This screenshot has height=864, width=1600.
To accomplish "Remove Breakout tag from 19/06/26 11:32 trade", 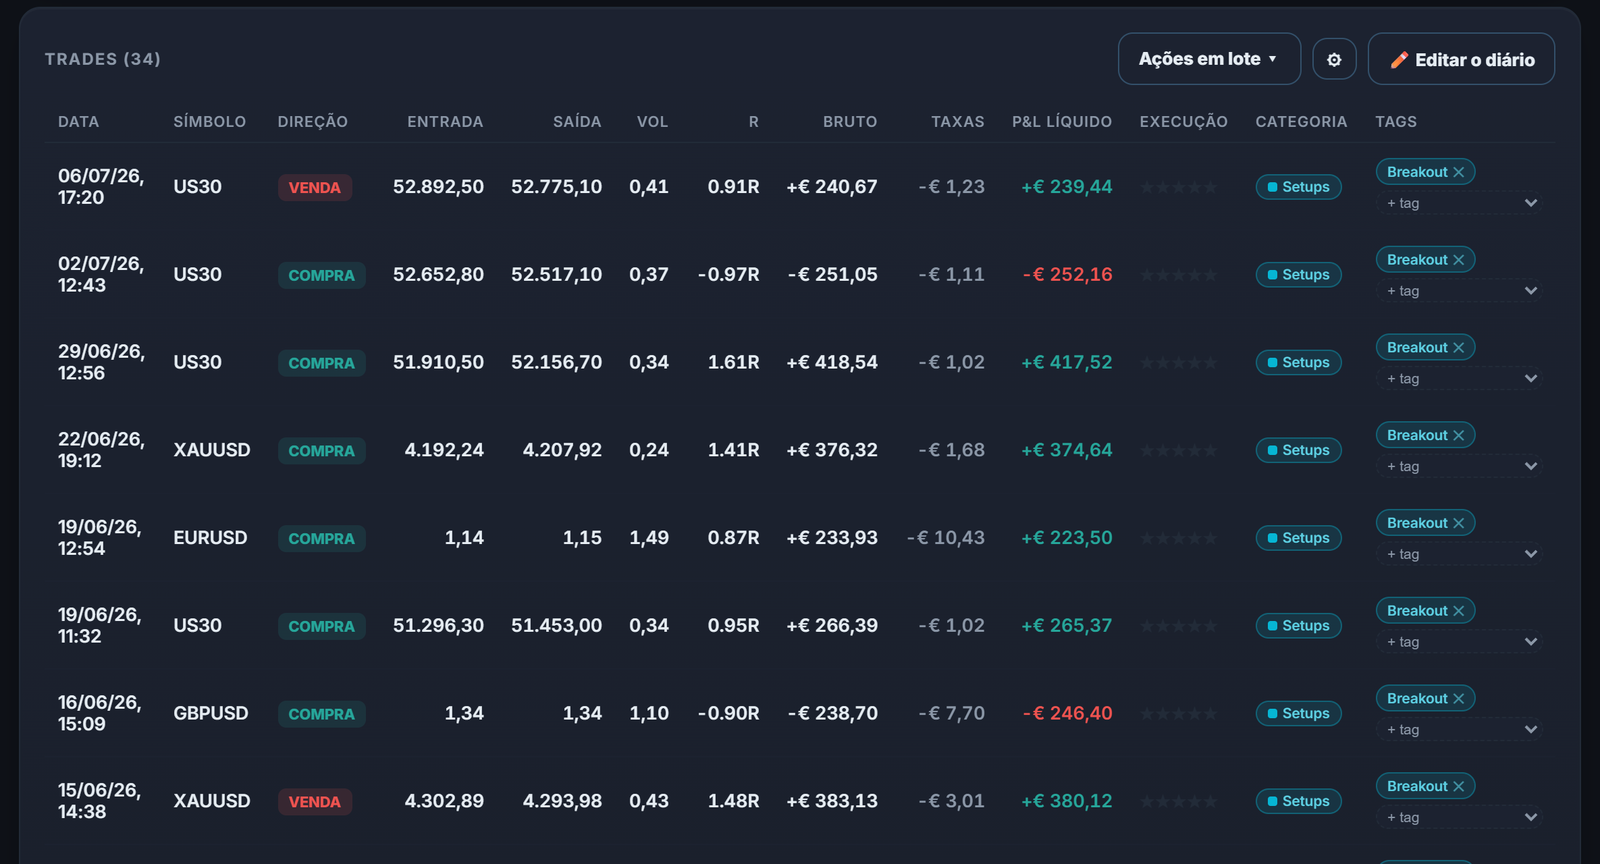I will 1458,611.
